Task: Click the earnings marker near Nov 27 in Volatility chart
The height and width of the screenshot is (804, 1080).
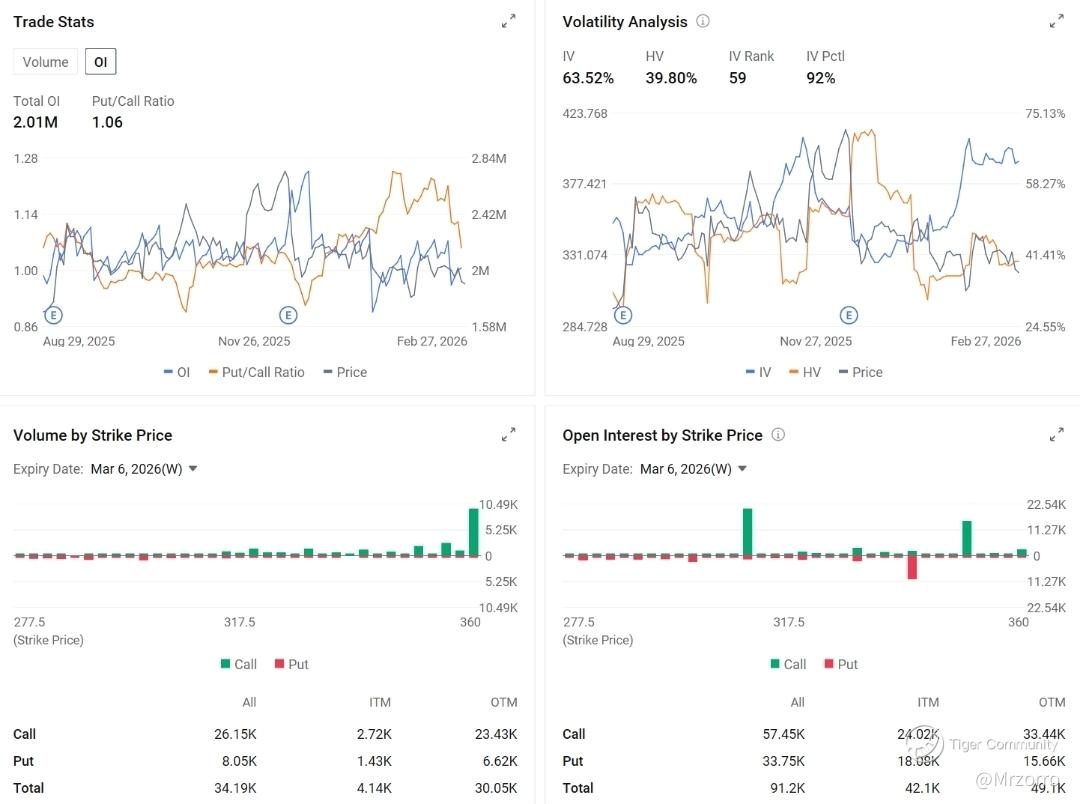Action: pos(848,315)
